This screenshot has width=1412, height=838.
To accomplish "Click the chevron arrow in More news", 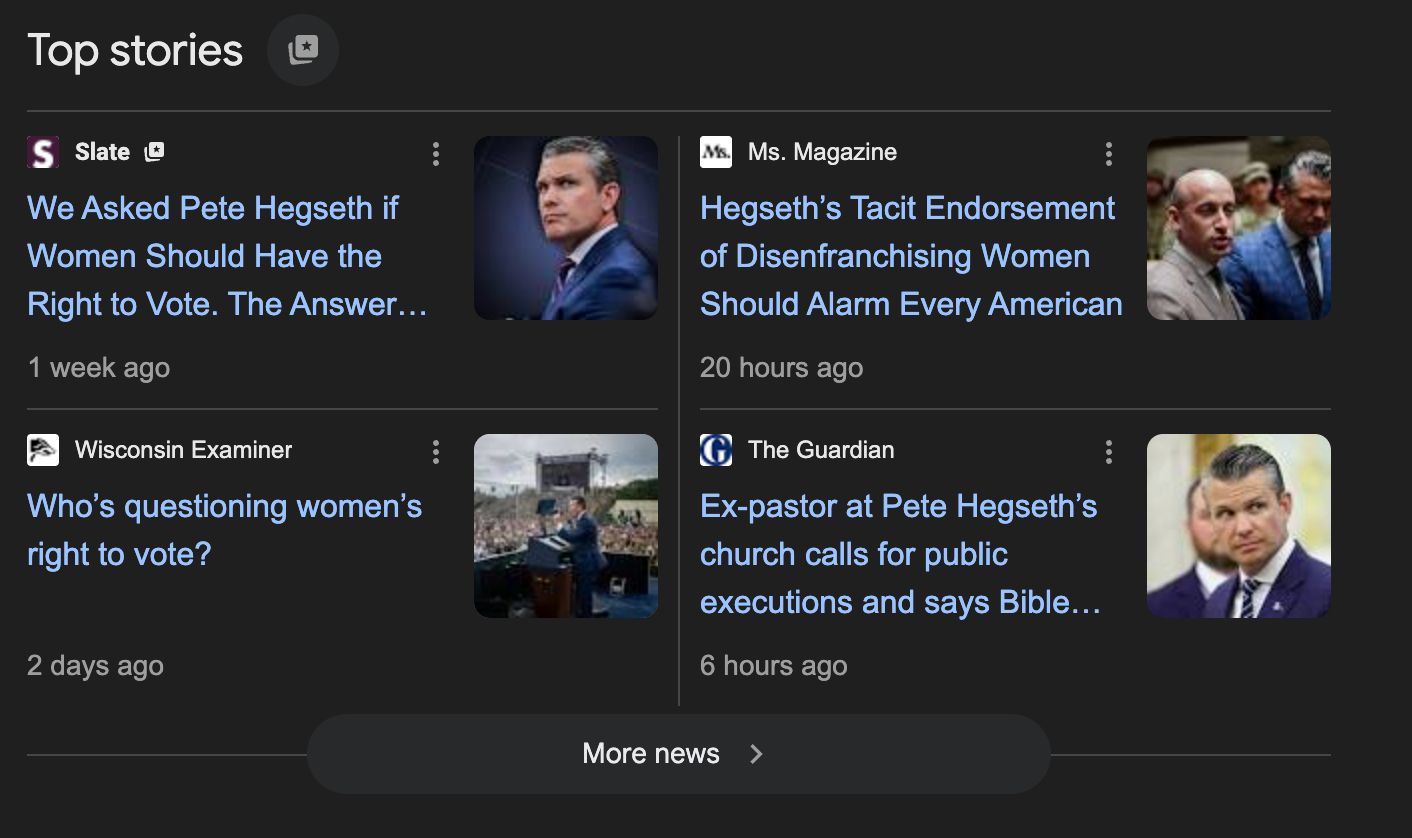I will coord(757,754).
